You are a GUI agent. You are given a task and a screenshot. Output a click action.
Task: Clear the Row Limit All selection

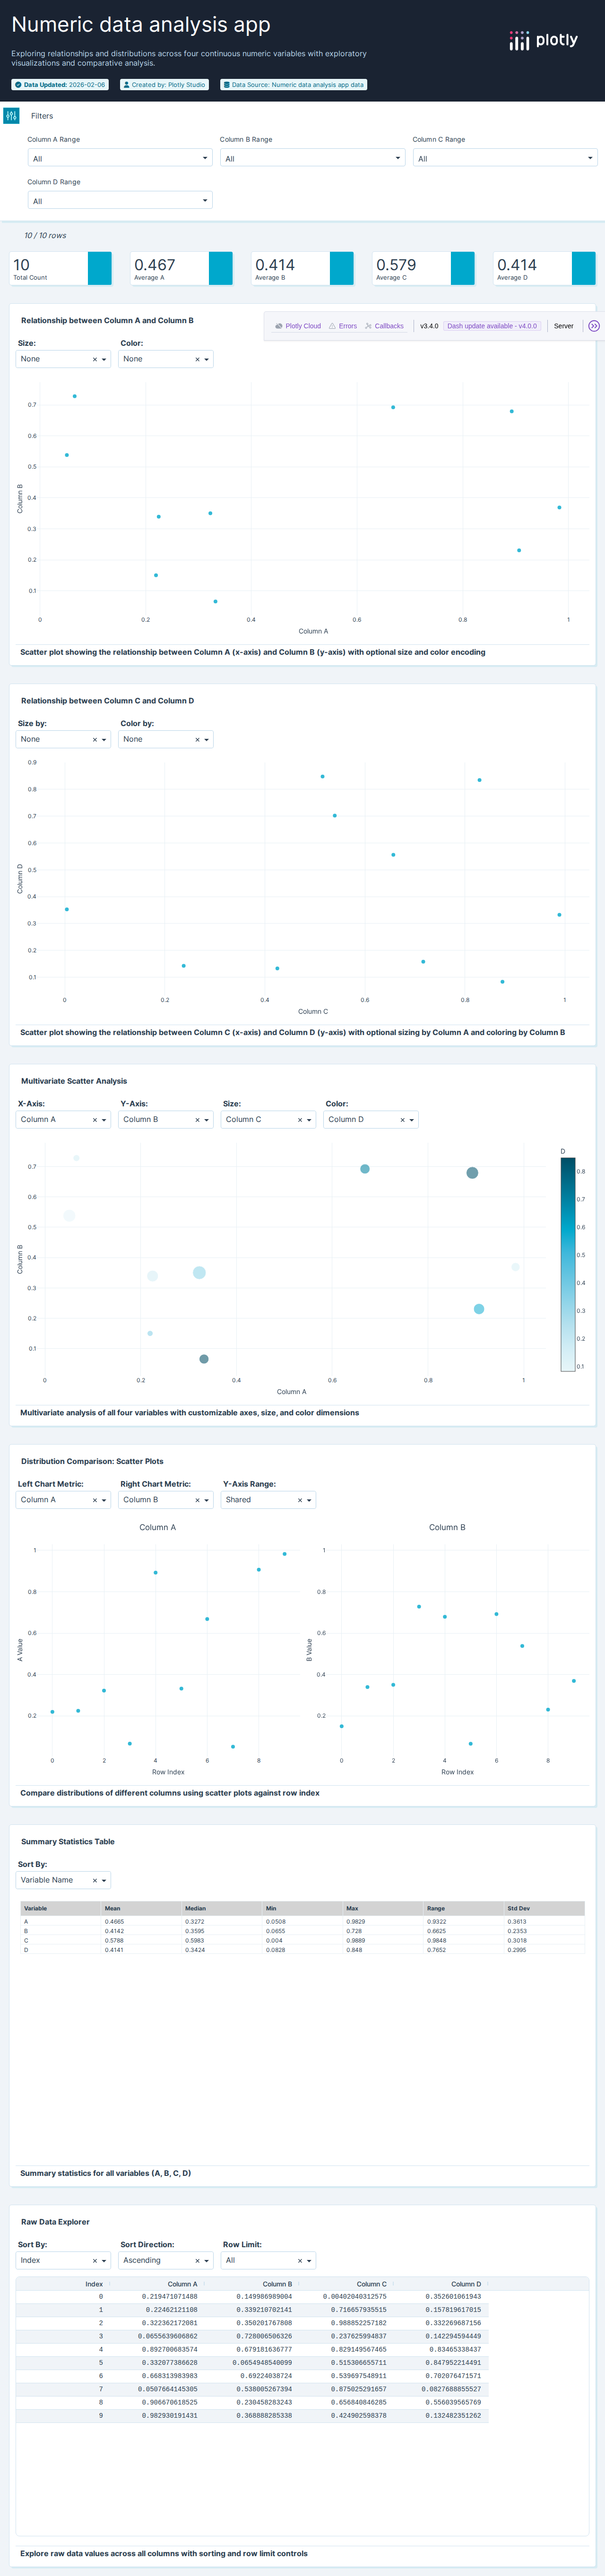pos(300,2260)
